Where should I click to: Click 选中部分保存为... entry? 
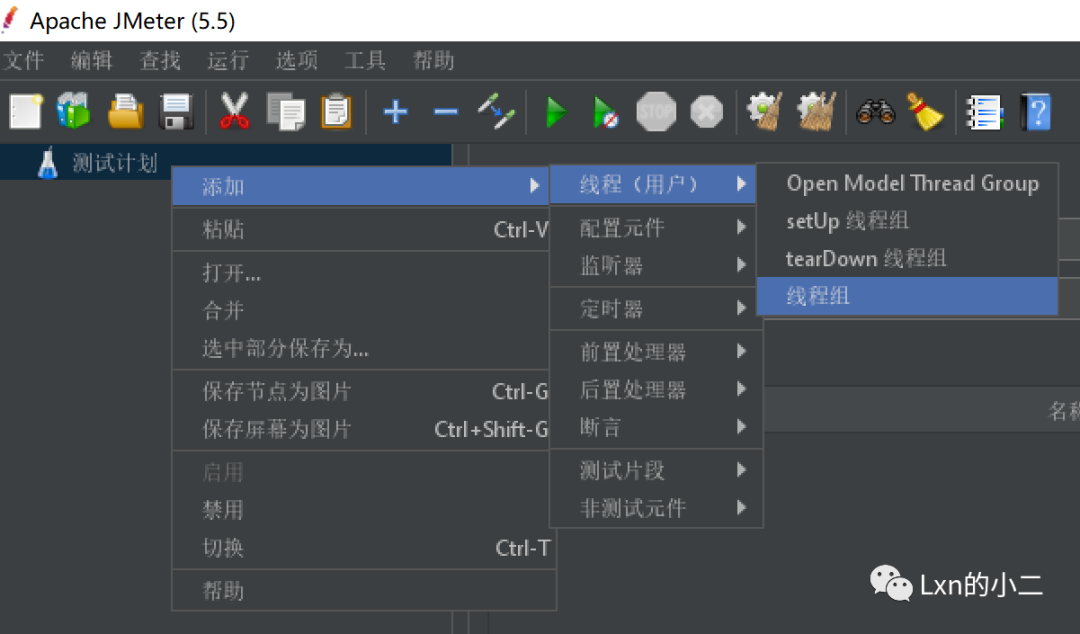pyautogui.click(x=360, y=348)
